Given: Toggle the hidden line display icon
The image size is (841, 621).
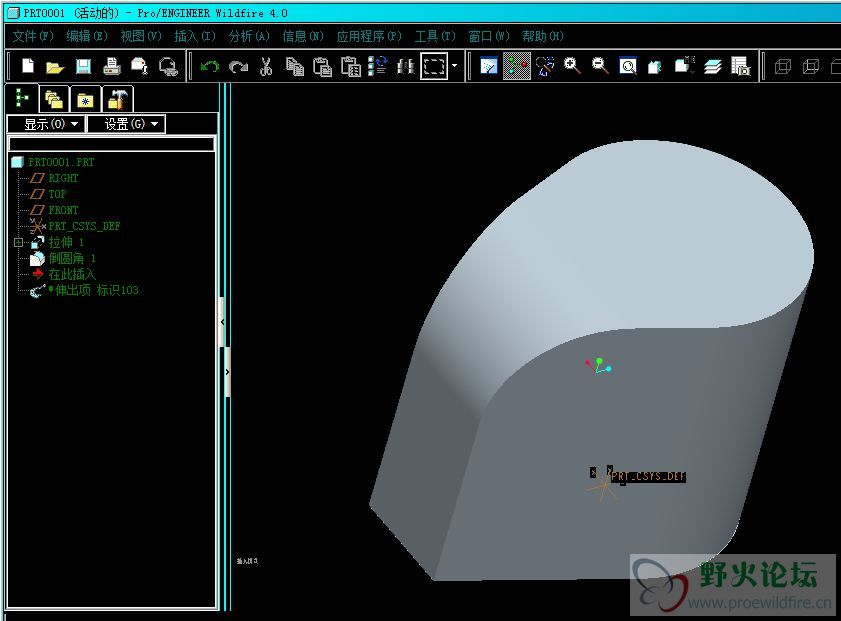Looking at the screenshot, I should coord(810,66).
